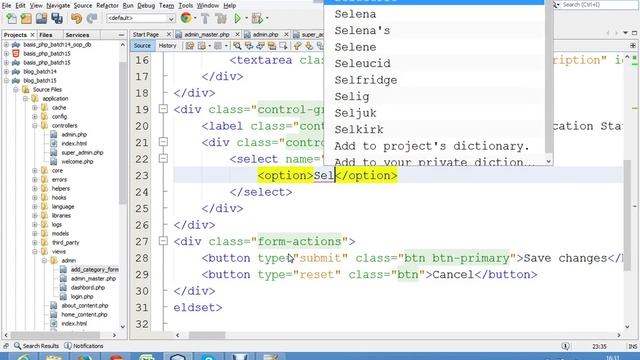Click the Clean and Build icon
Screen dimensions: 640x360
click(221, 18)
